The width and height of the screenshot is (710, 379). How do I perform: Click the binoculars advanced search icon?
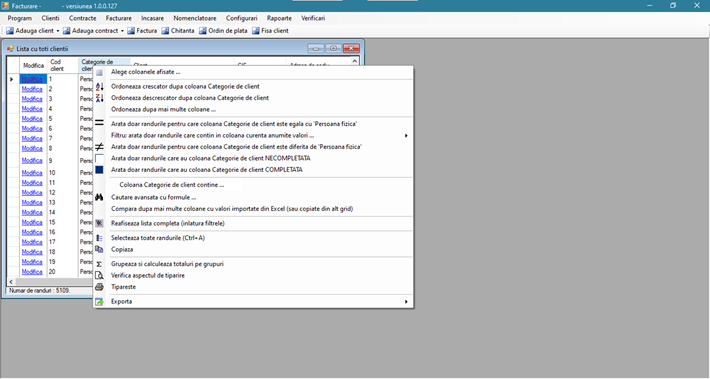tap(100, 197)
